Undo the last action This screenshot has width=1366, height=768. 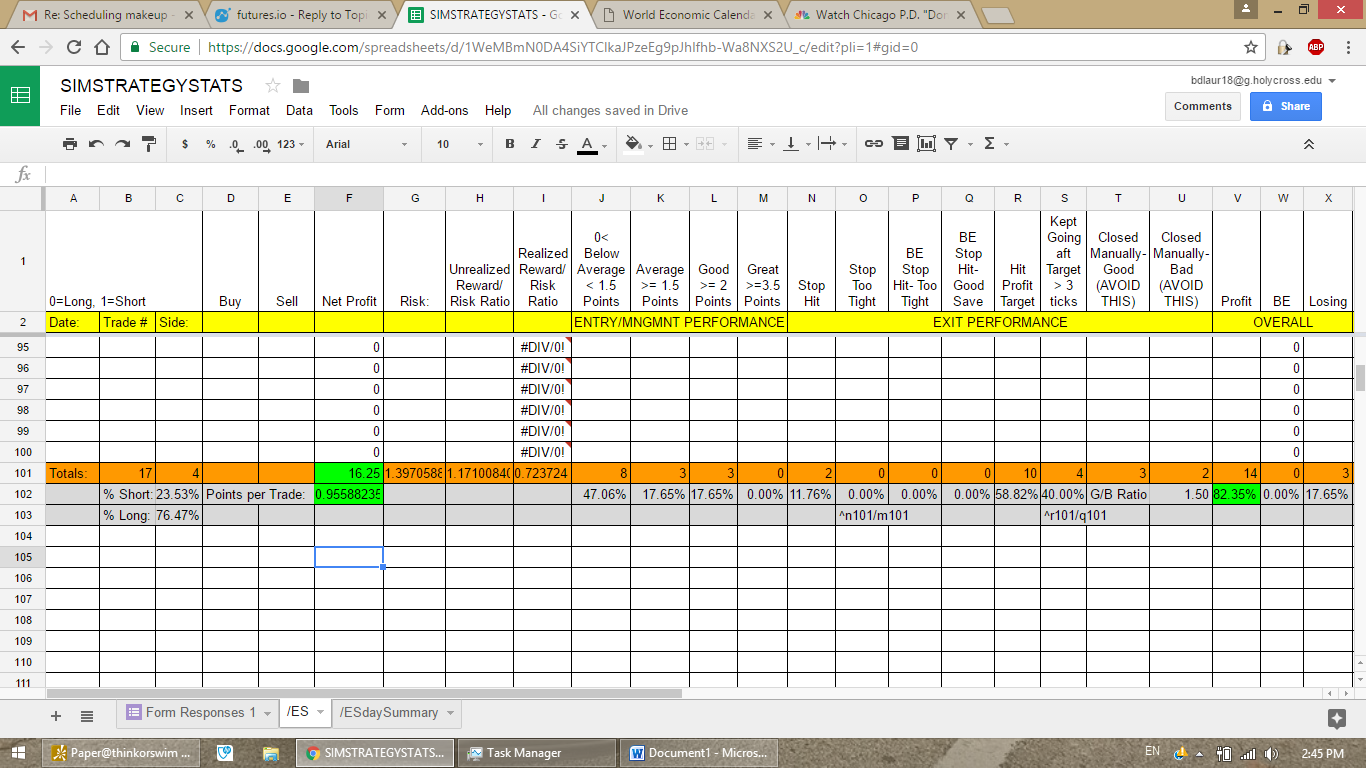(x=96, y=144)
